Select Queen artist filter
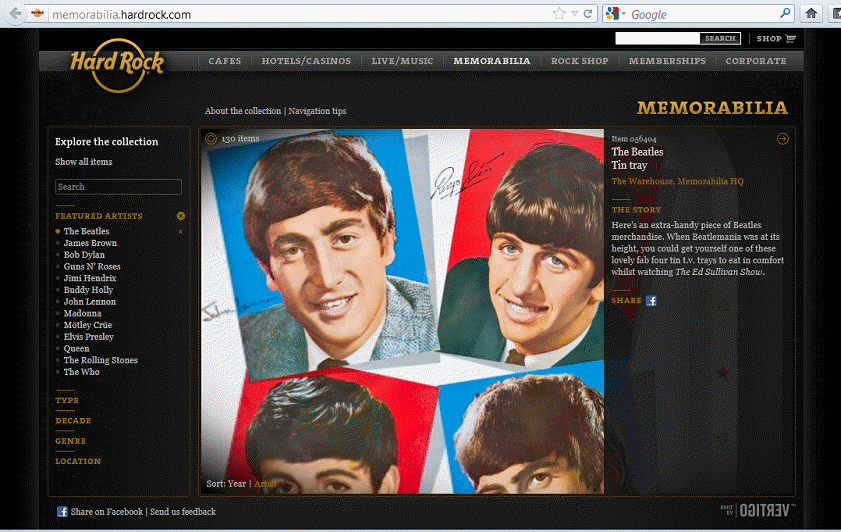The width and height of the screenshot is (841, 532). tap(76, 349)
